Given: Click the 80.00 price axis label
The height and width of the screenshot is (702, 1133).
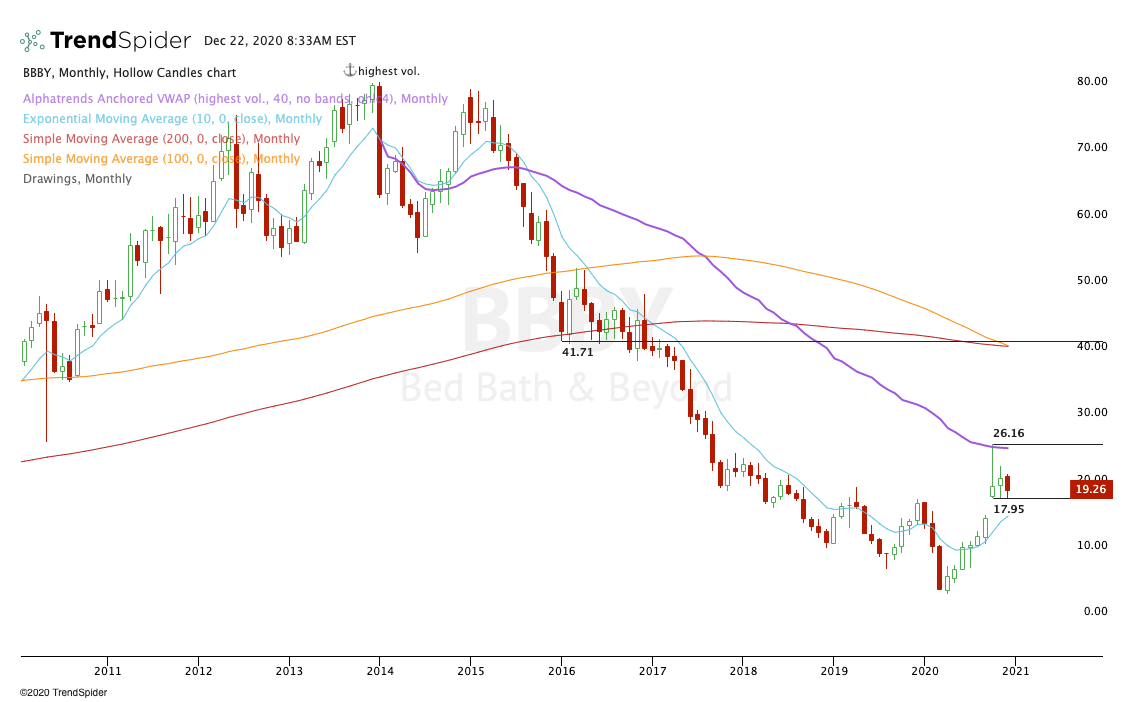Looking at the screenshot, I should pyautogui.click(x=1092, y=81).
